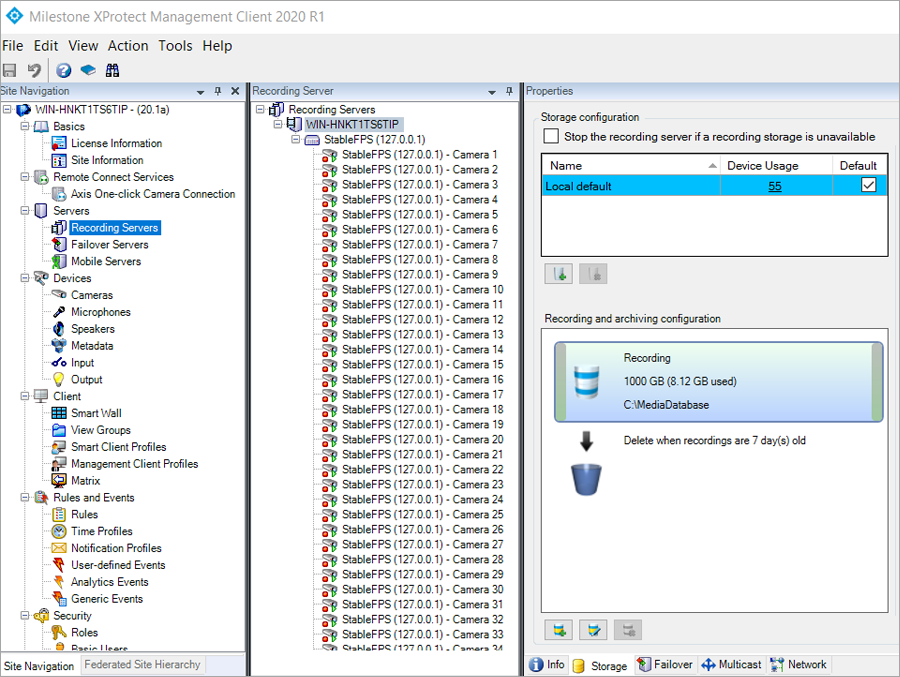Click the edit recording storage icon
Viewport: 900px width, 677px height.
tap(593, 630)
